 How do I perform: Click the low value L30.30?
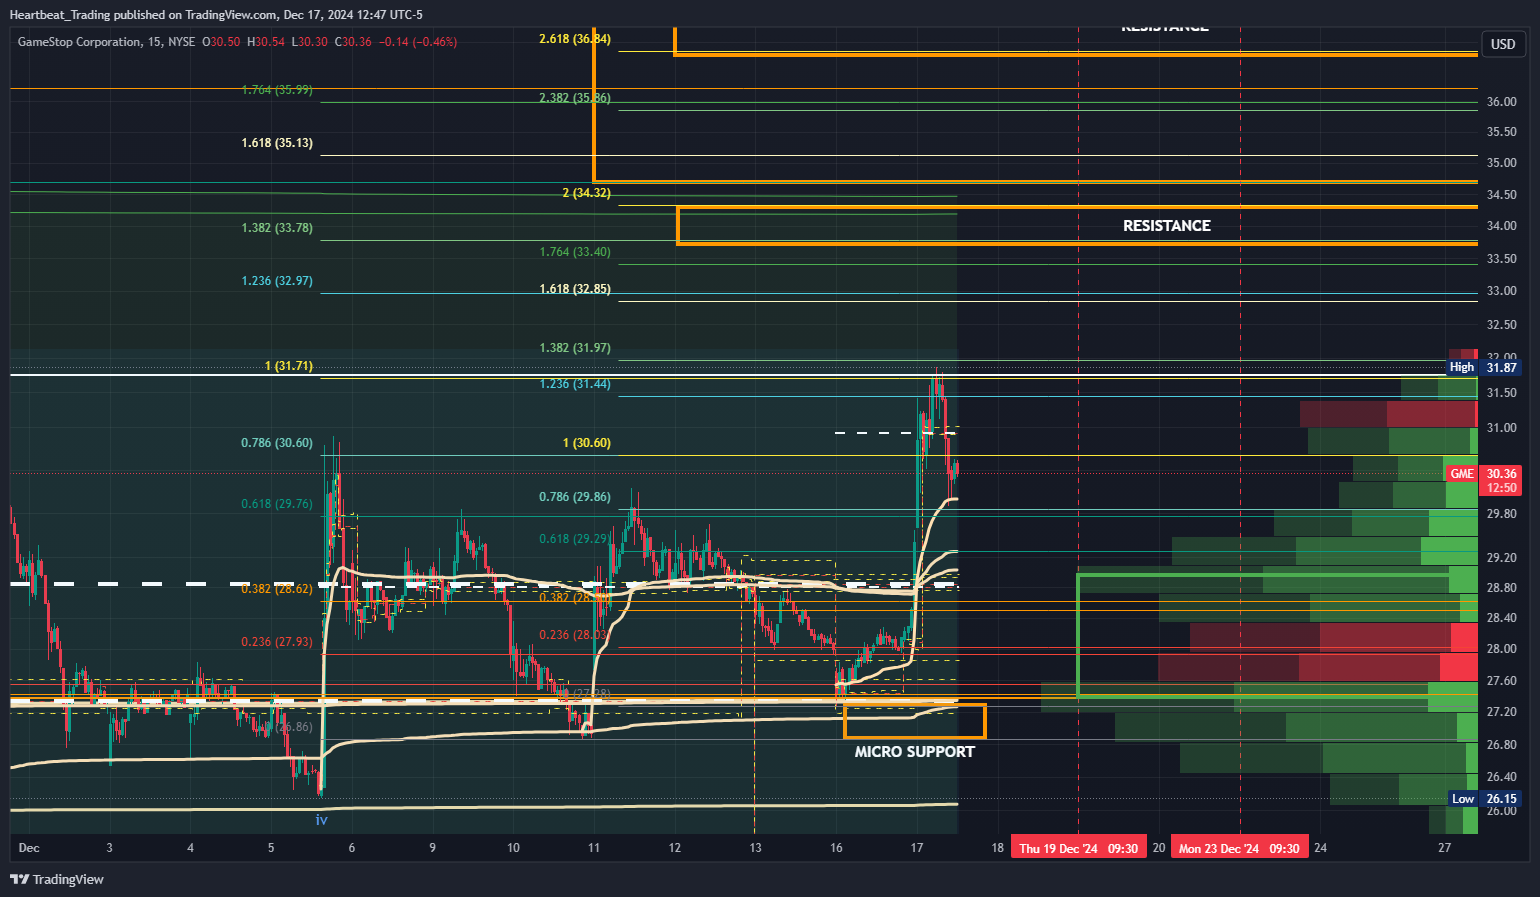pos(310,42)
